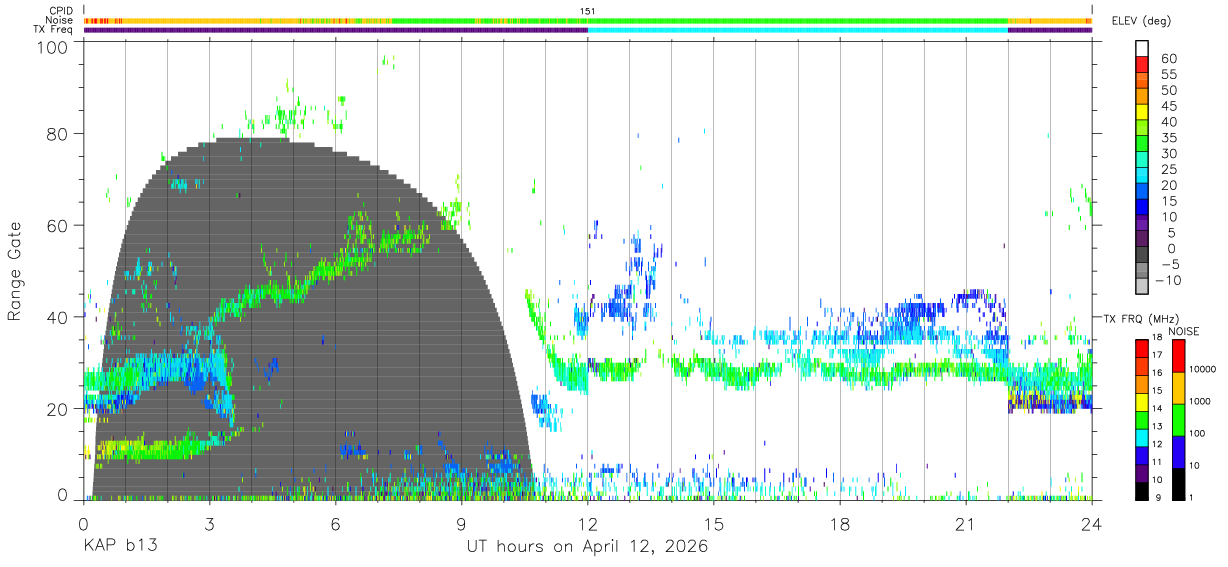Click noise scale label '10000'
Screen dimensions: 1228x567
click(x=1203, y=369)
